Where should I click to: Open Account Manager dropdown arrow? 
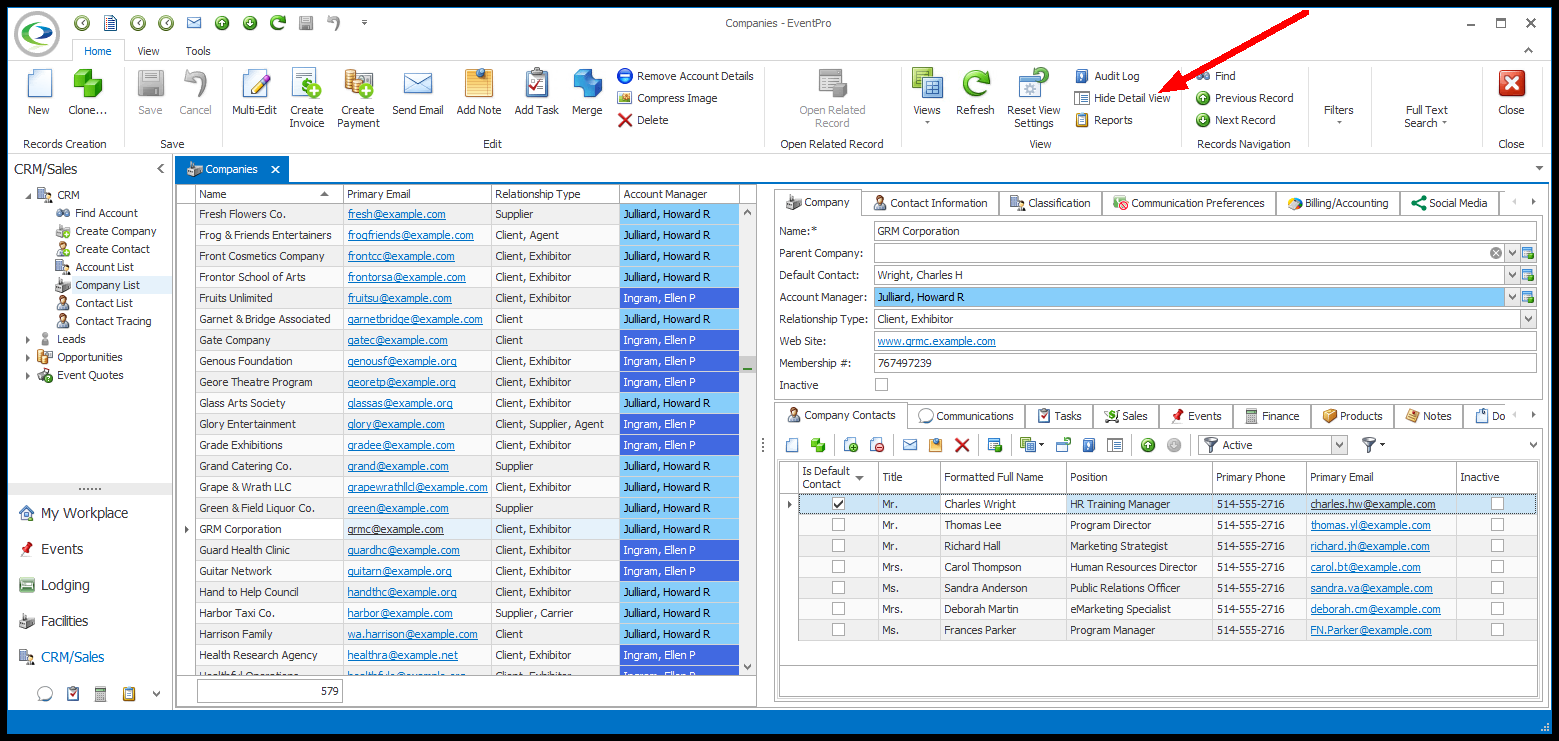[x=1511, y=297]
